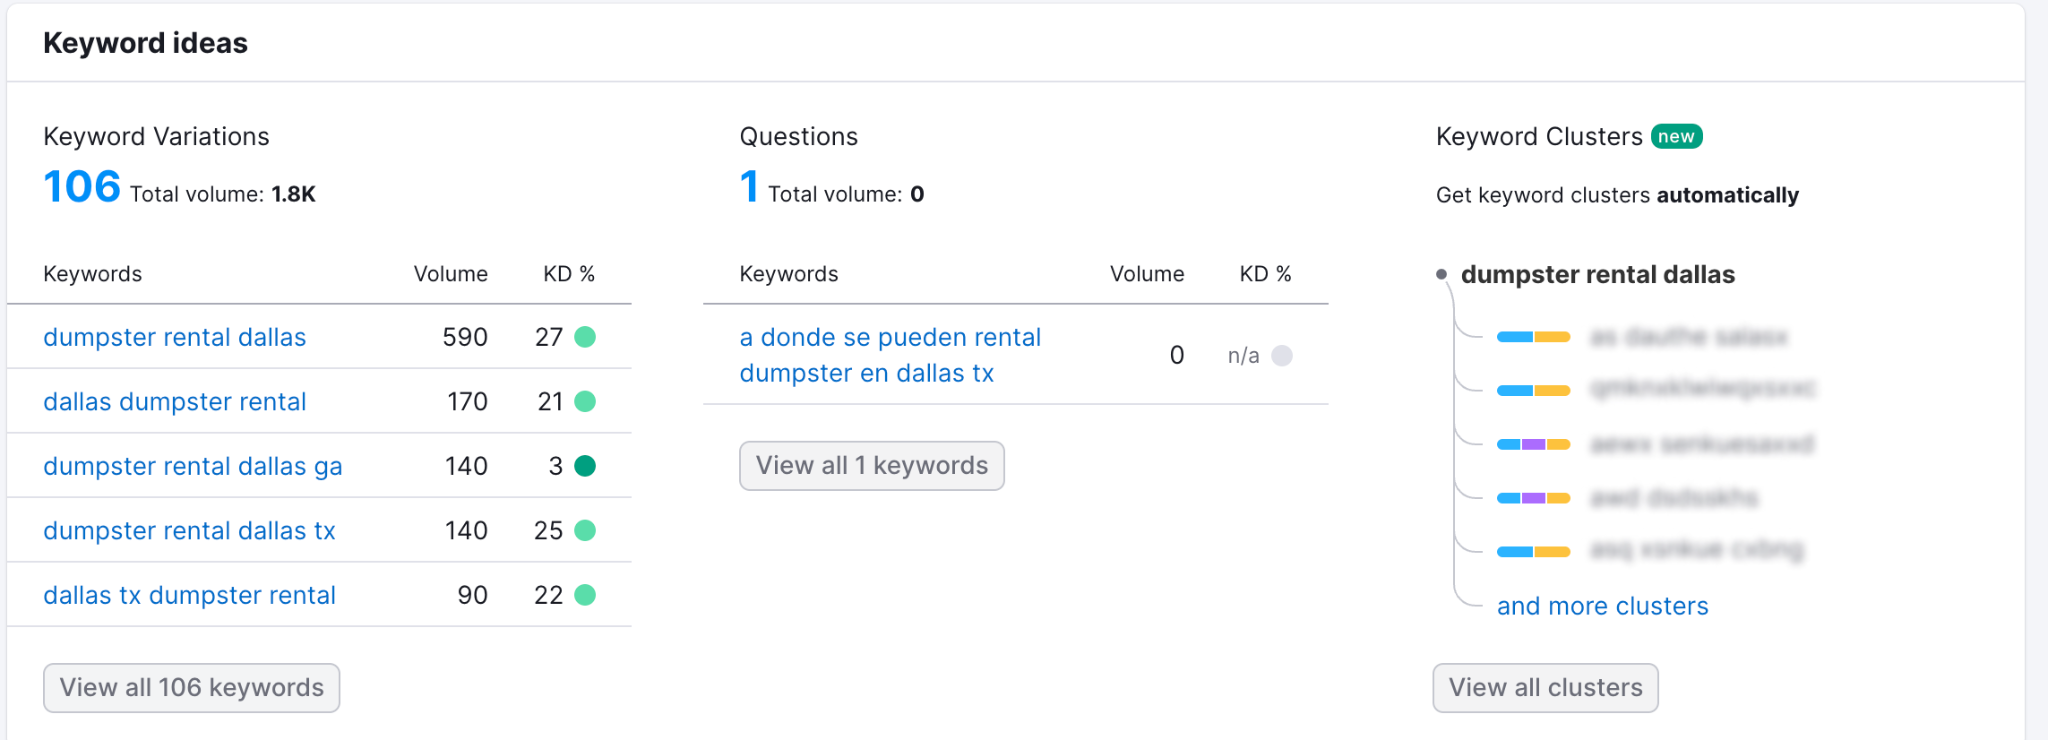
Task: Click the KD dot for 'dallas tx dumpster rental'
Action: coord(585,596)
